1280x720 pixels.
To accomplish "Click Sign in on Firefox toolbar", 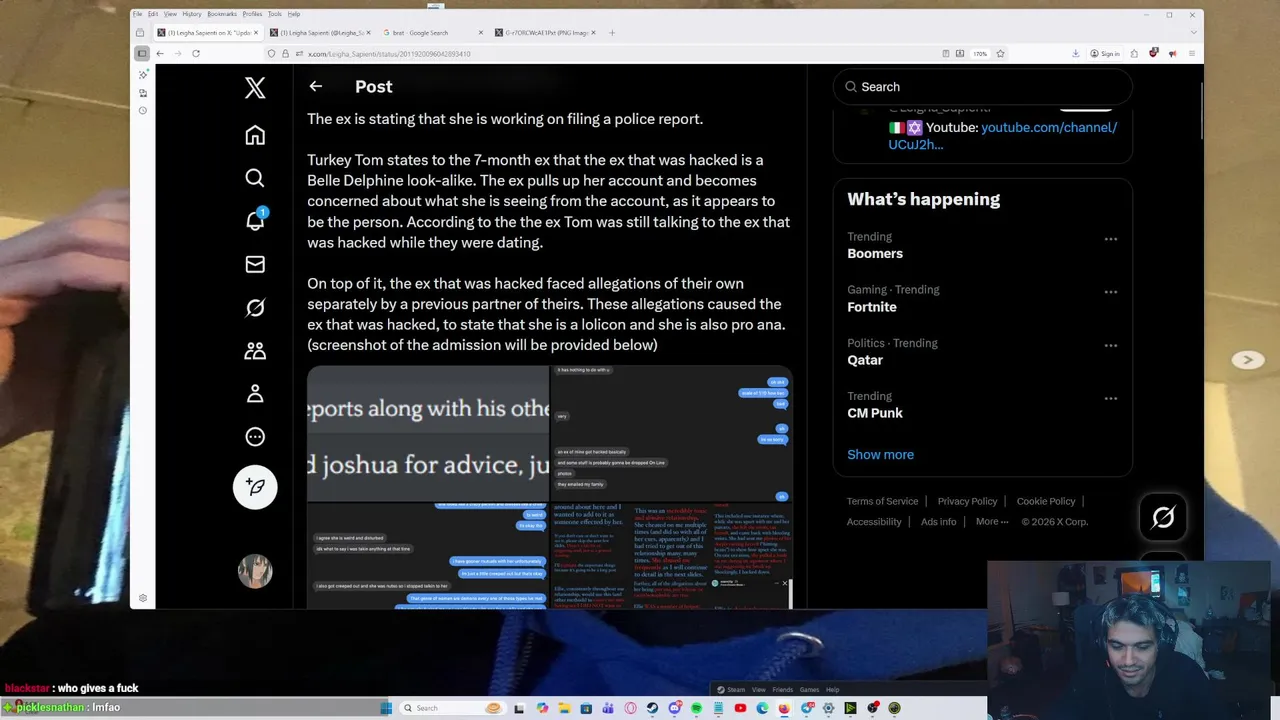I will point(1105,53).
